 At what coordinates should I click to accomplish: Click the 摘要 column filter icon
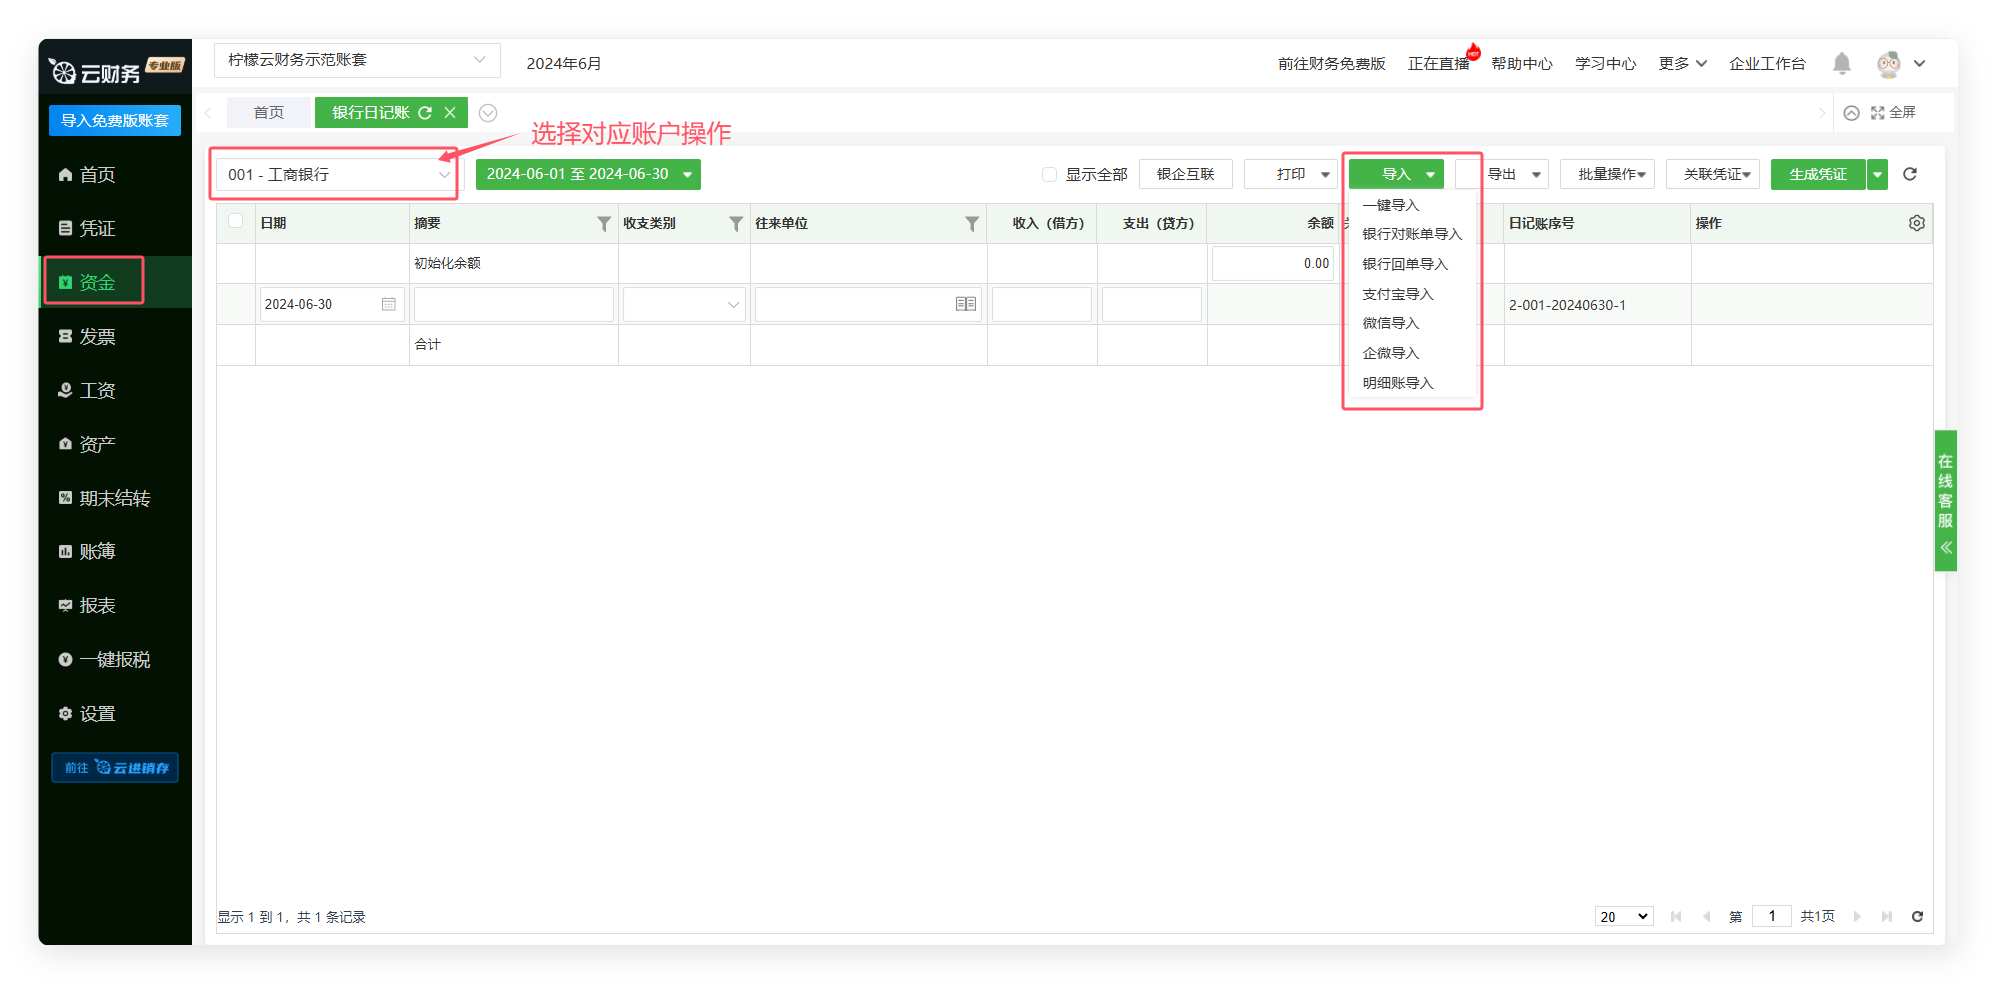(x=603, y=224)
